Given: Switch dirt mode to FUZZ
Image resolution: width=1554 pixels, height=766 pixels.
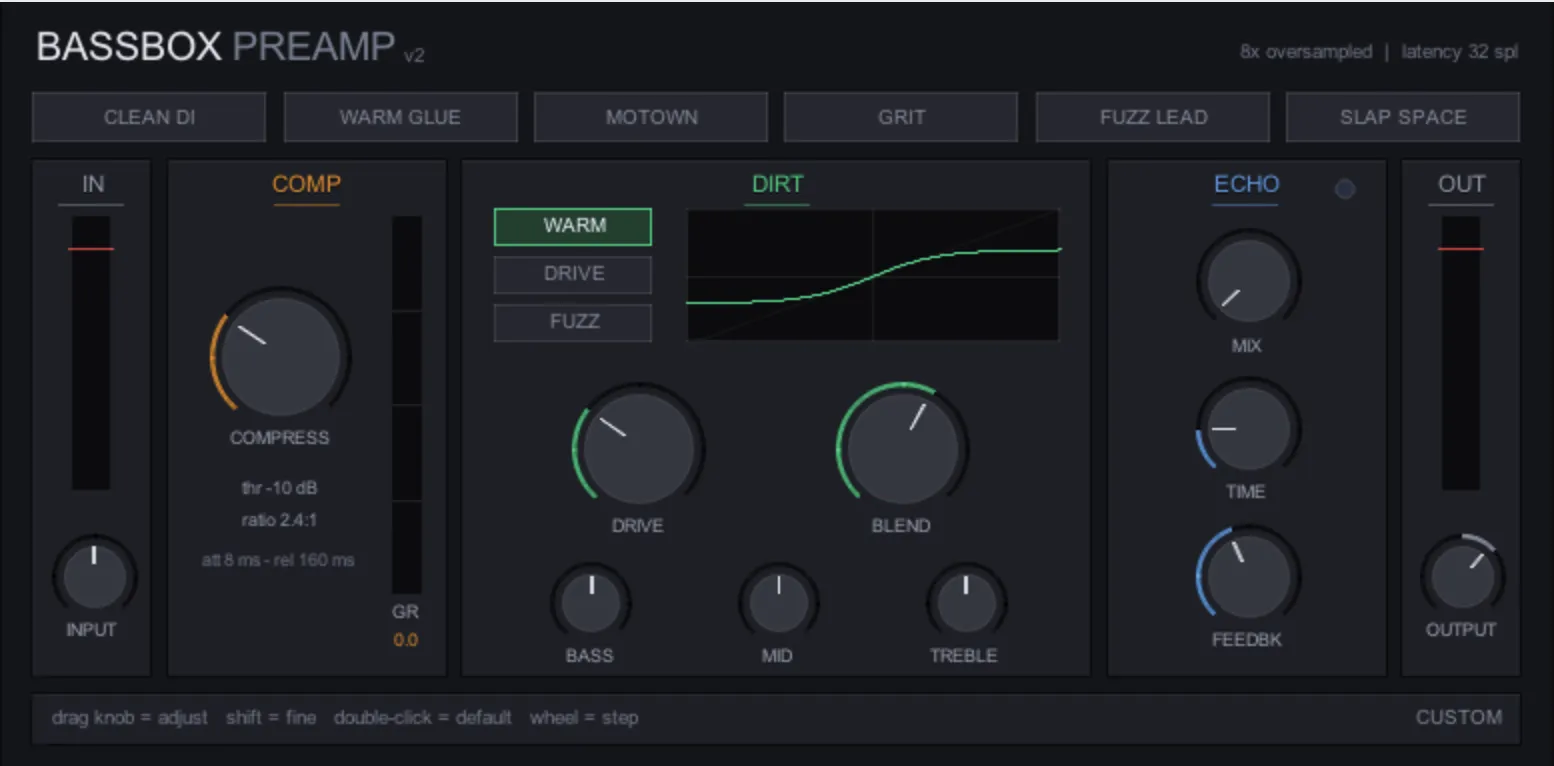Looking at the screenshot, I should [x=573, y=322].
